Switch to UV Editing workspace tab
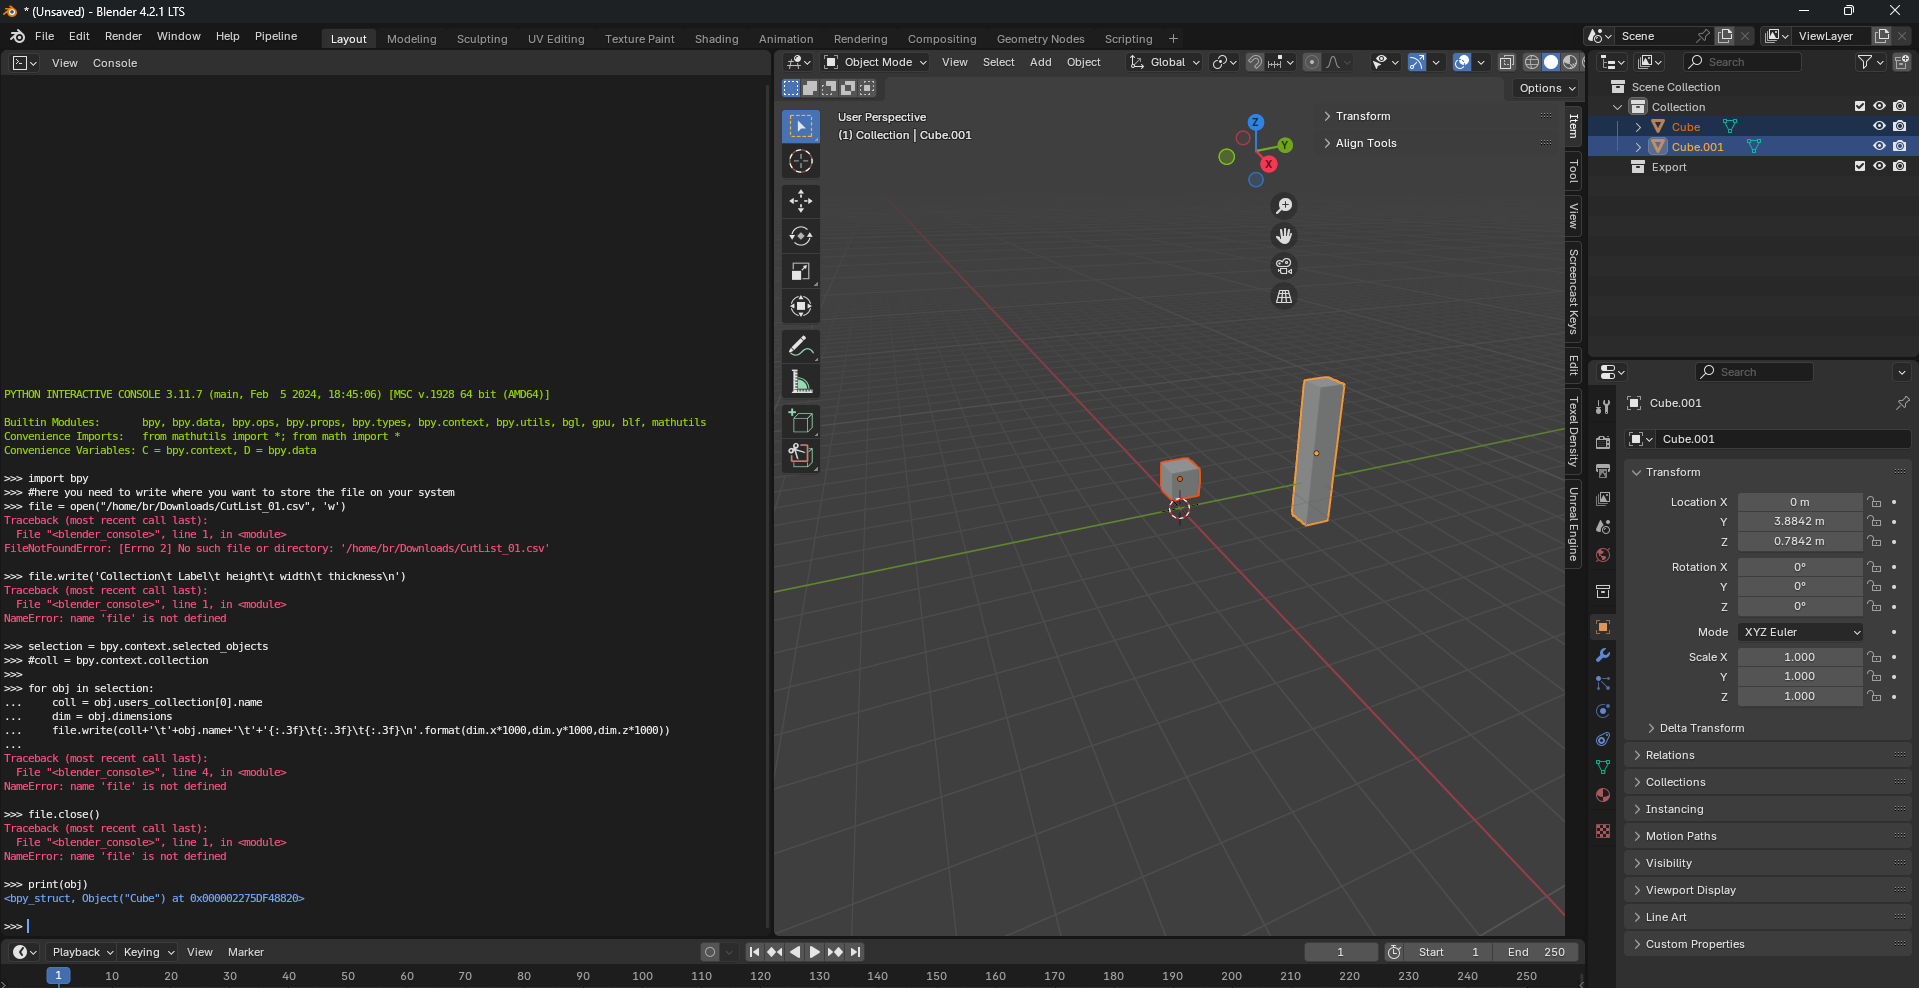 pos(556,39)
